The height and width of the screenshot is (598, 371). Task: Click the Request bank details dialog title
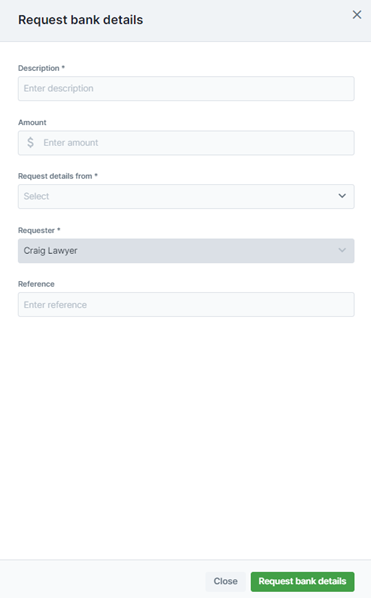click(80, 20)
